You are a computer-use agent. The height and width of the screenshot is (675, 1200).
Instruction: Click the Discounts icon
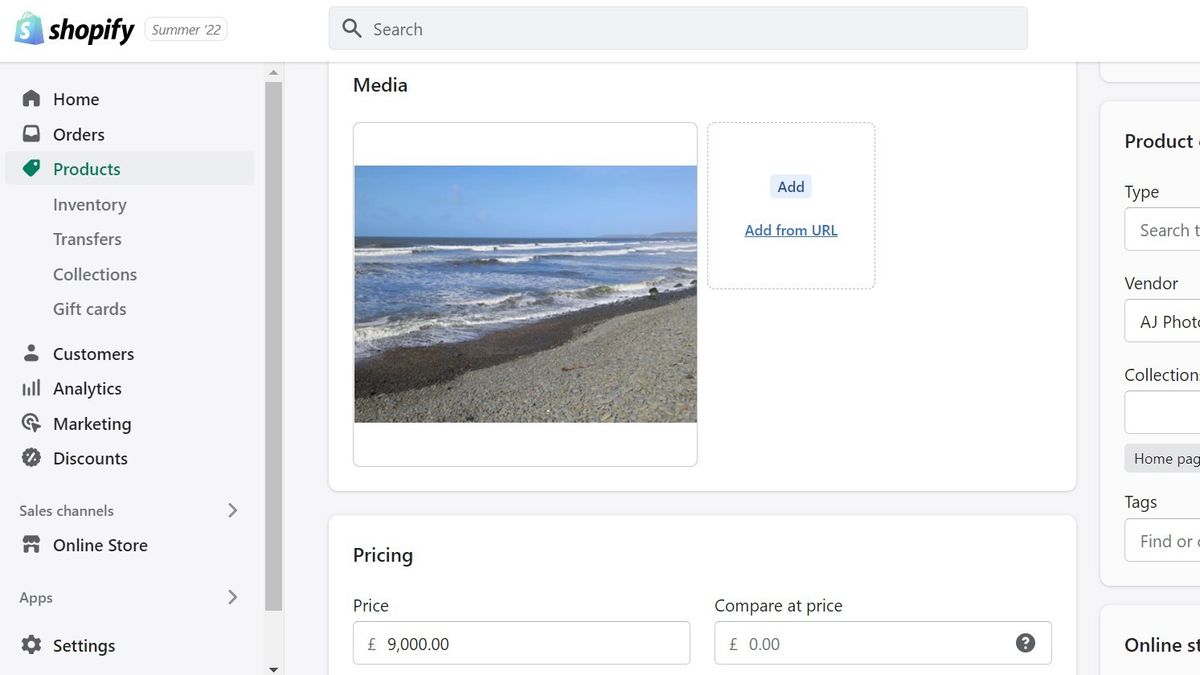pos(31,458)
